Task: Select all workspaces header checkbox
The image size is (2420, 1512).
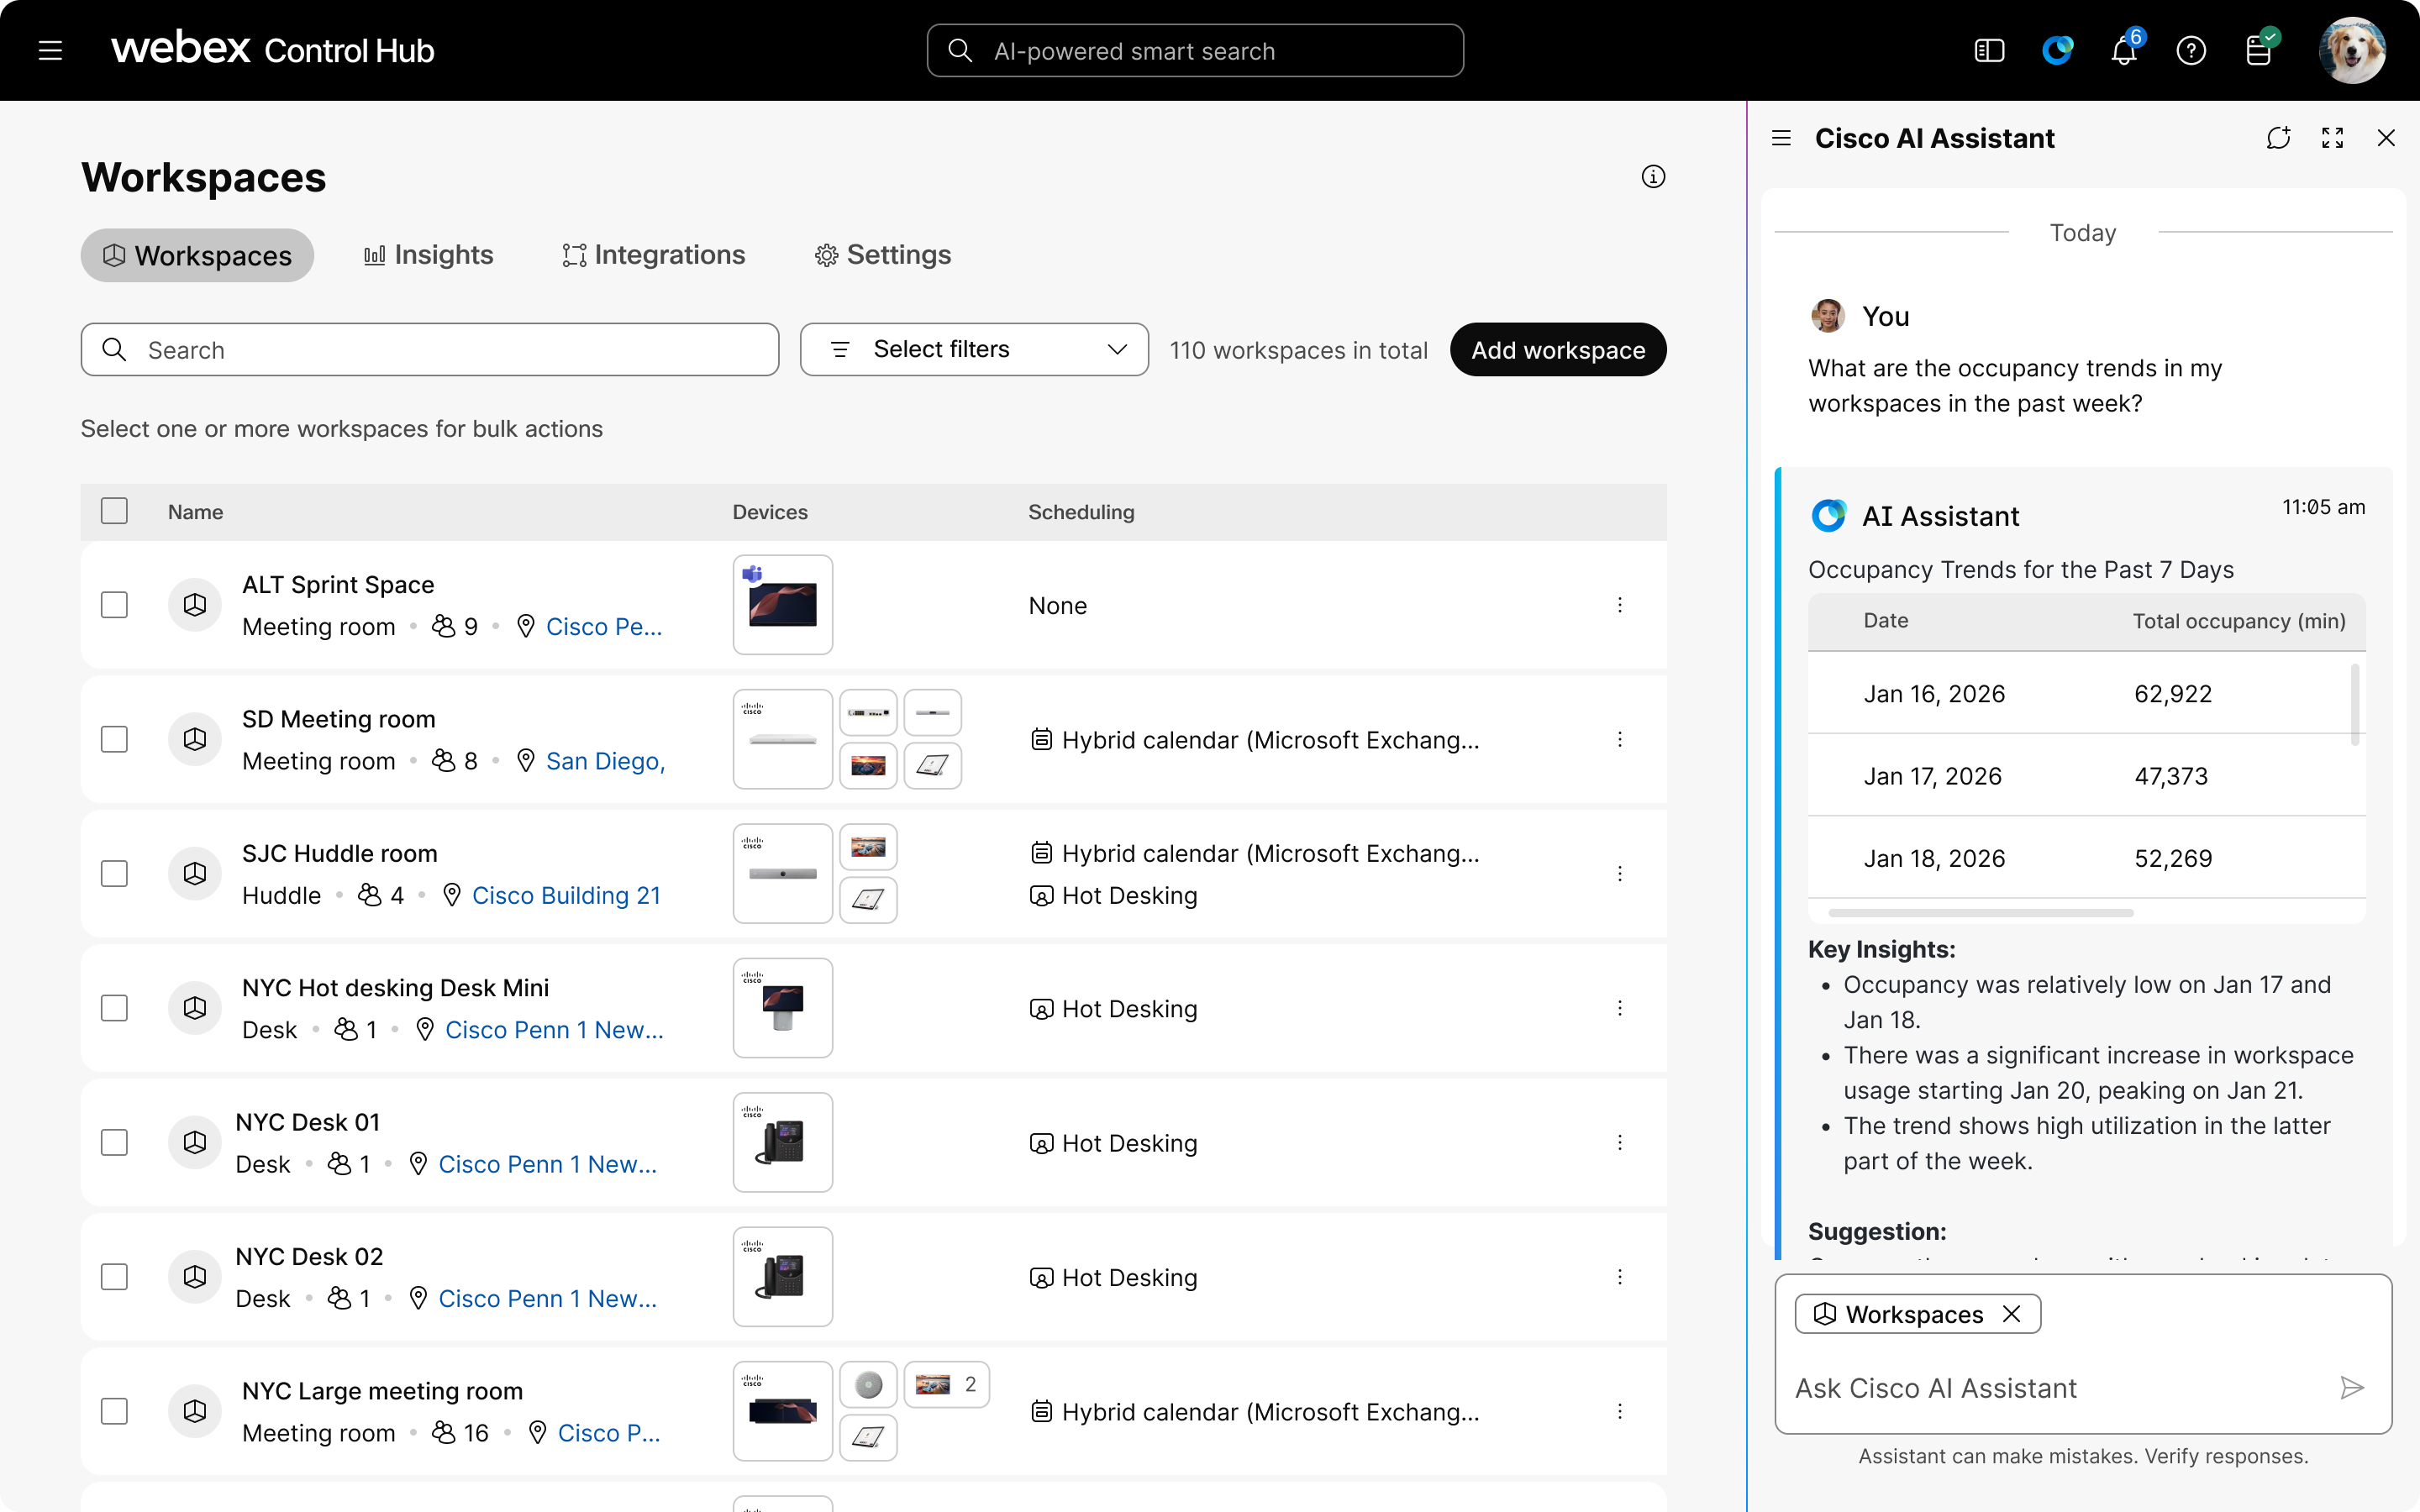Action: (x=114, y=511)
